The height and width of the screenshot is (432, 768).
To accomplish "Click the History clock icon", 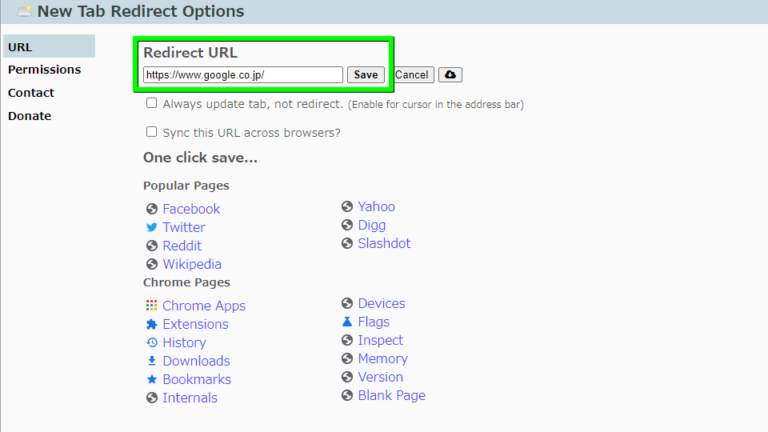I will point(152,343).
